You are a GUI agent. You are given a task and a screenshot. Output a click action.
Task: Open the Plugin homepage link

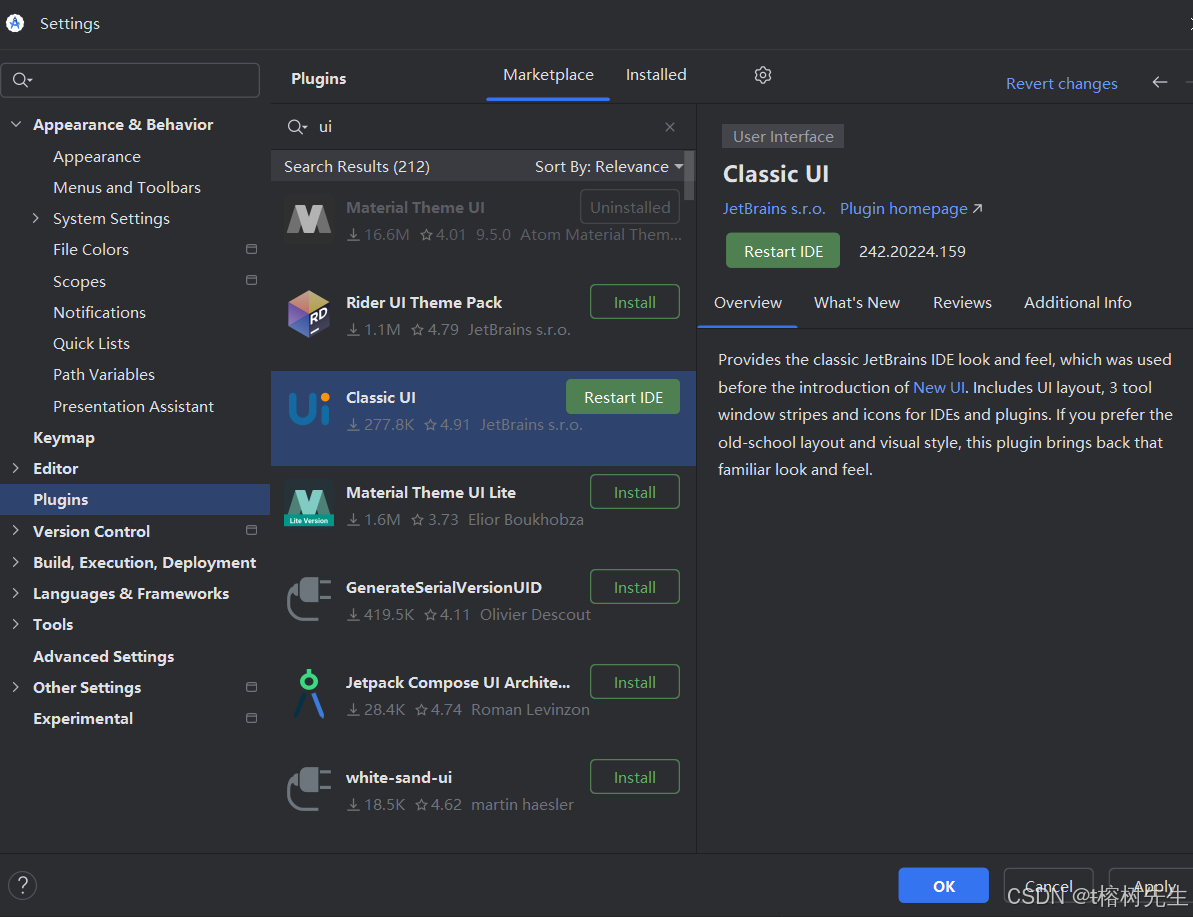pos(911,209)
